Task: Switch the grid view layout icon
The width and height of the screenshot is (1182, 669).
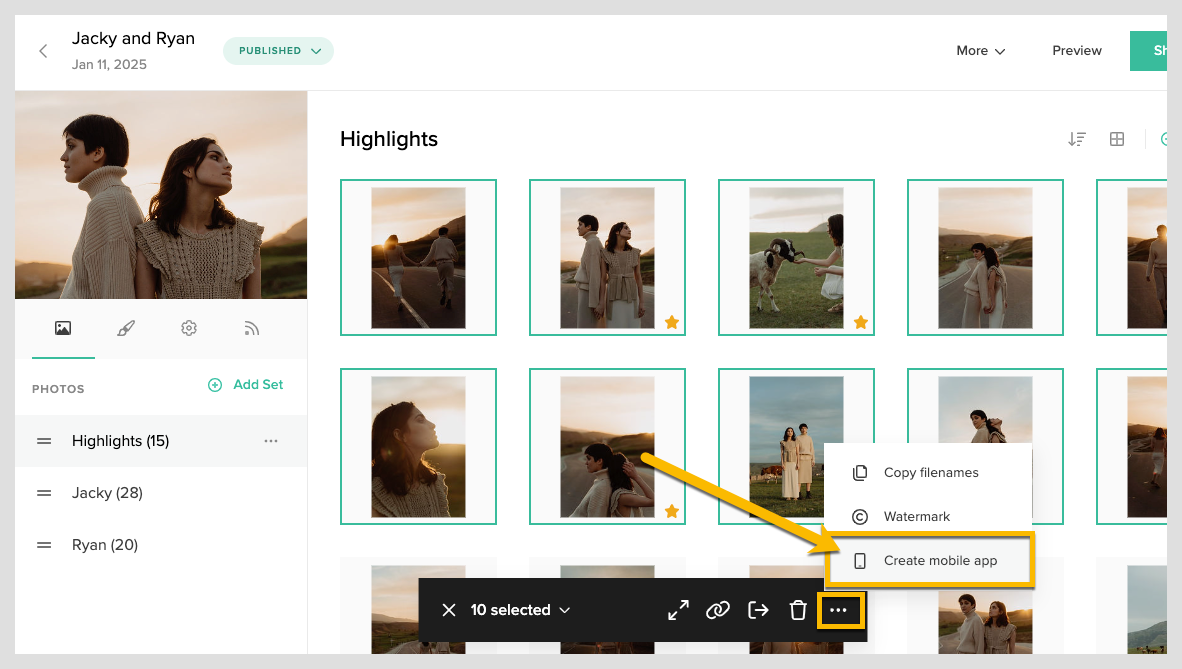Action: click(x=1117, y=139)
